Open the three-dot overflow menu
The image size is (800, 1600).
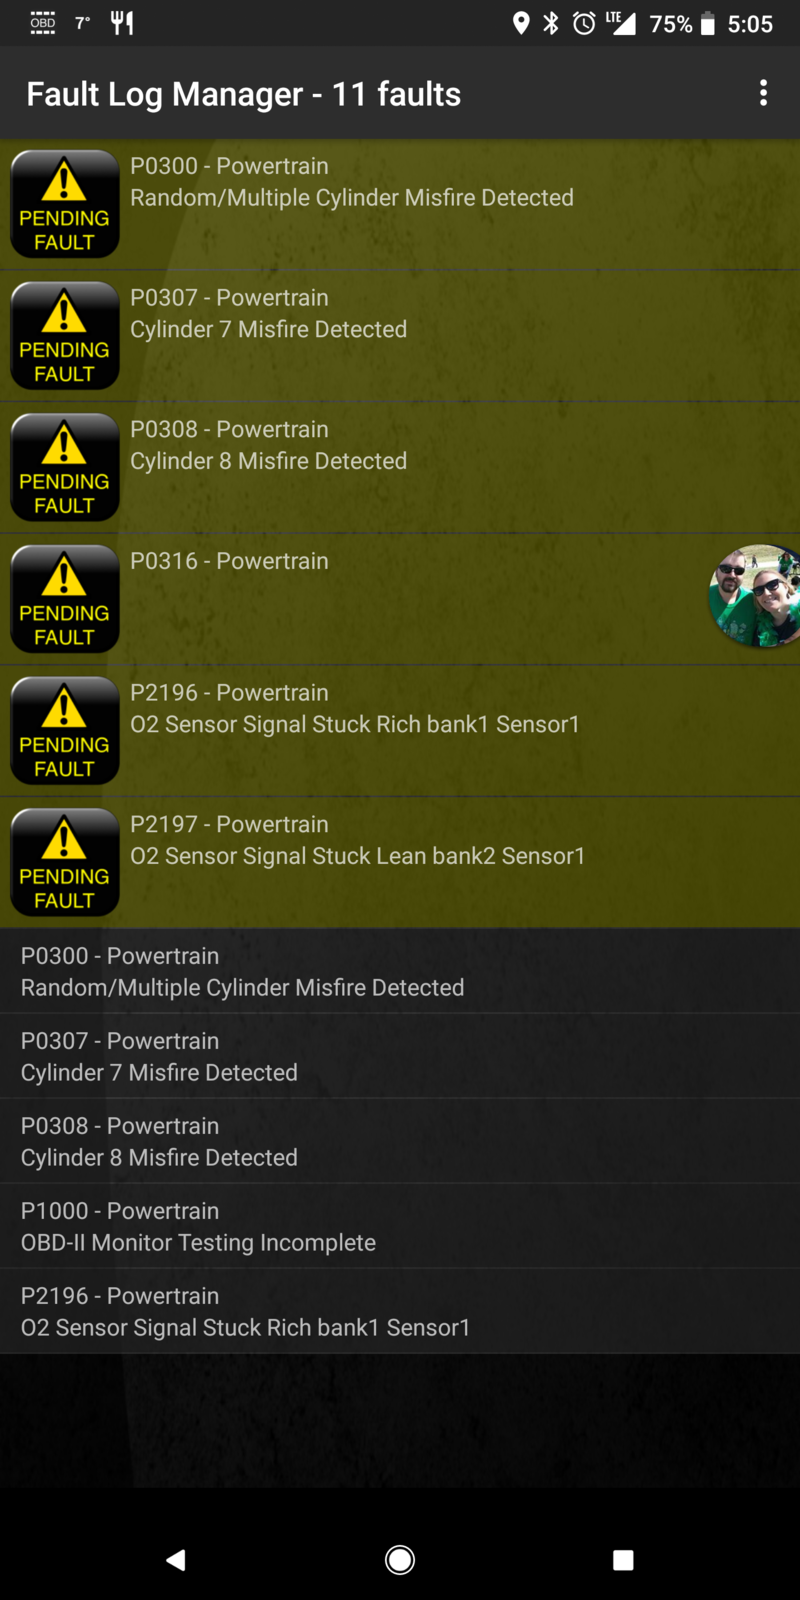763,93
